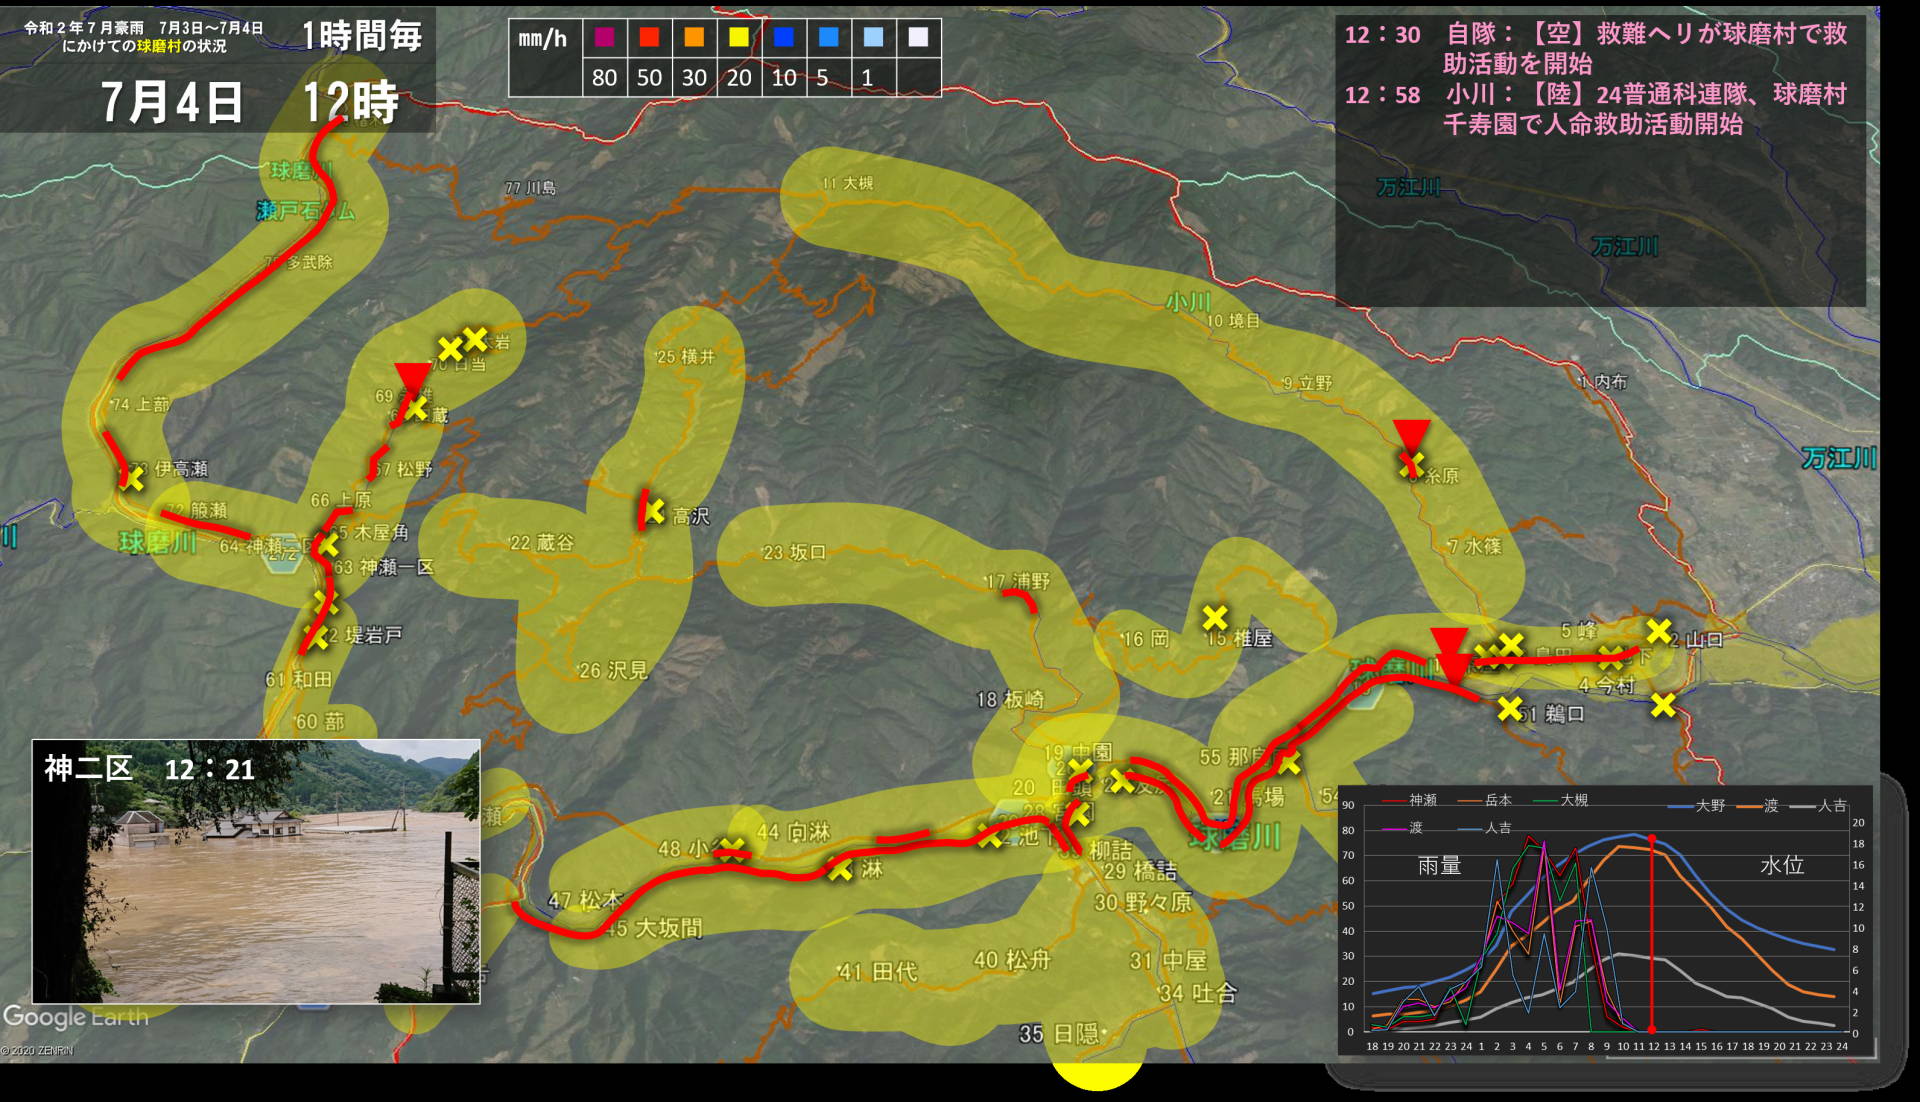Click the 7 水篠 map label

[x=1475, y=546]
